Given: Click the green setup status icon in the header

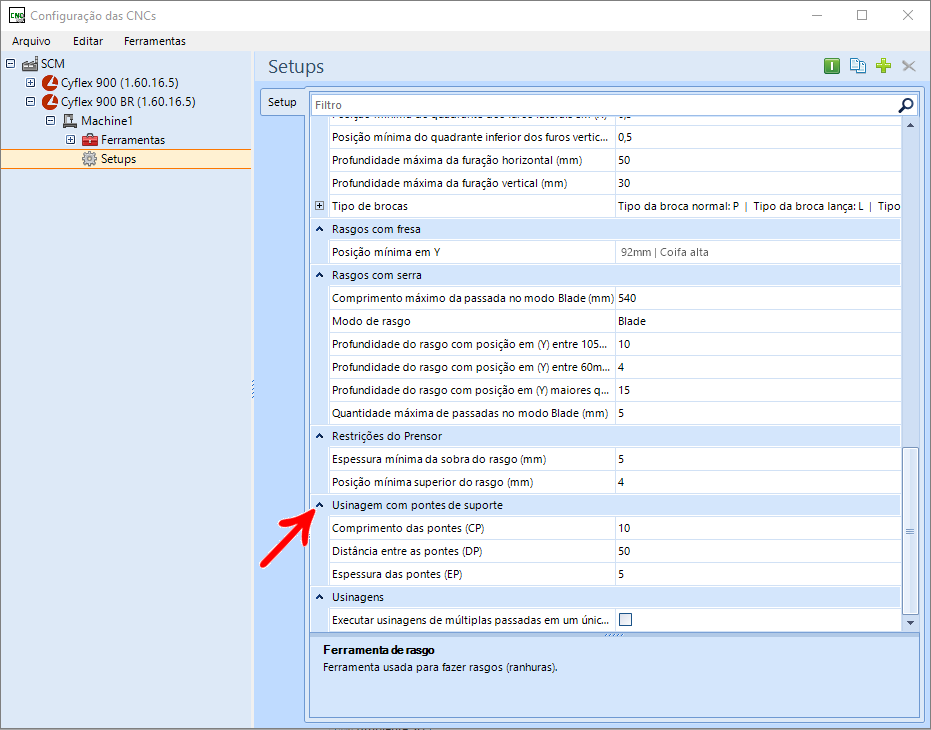Looking at the screenshot, I should pos(832,66).
